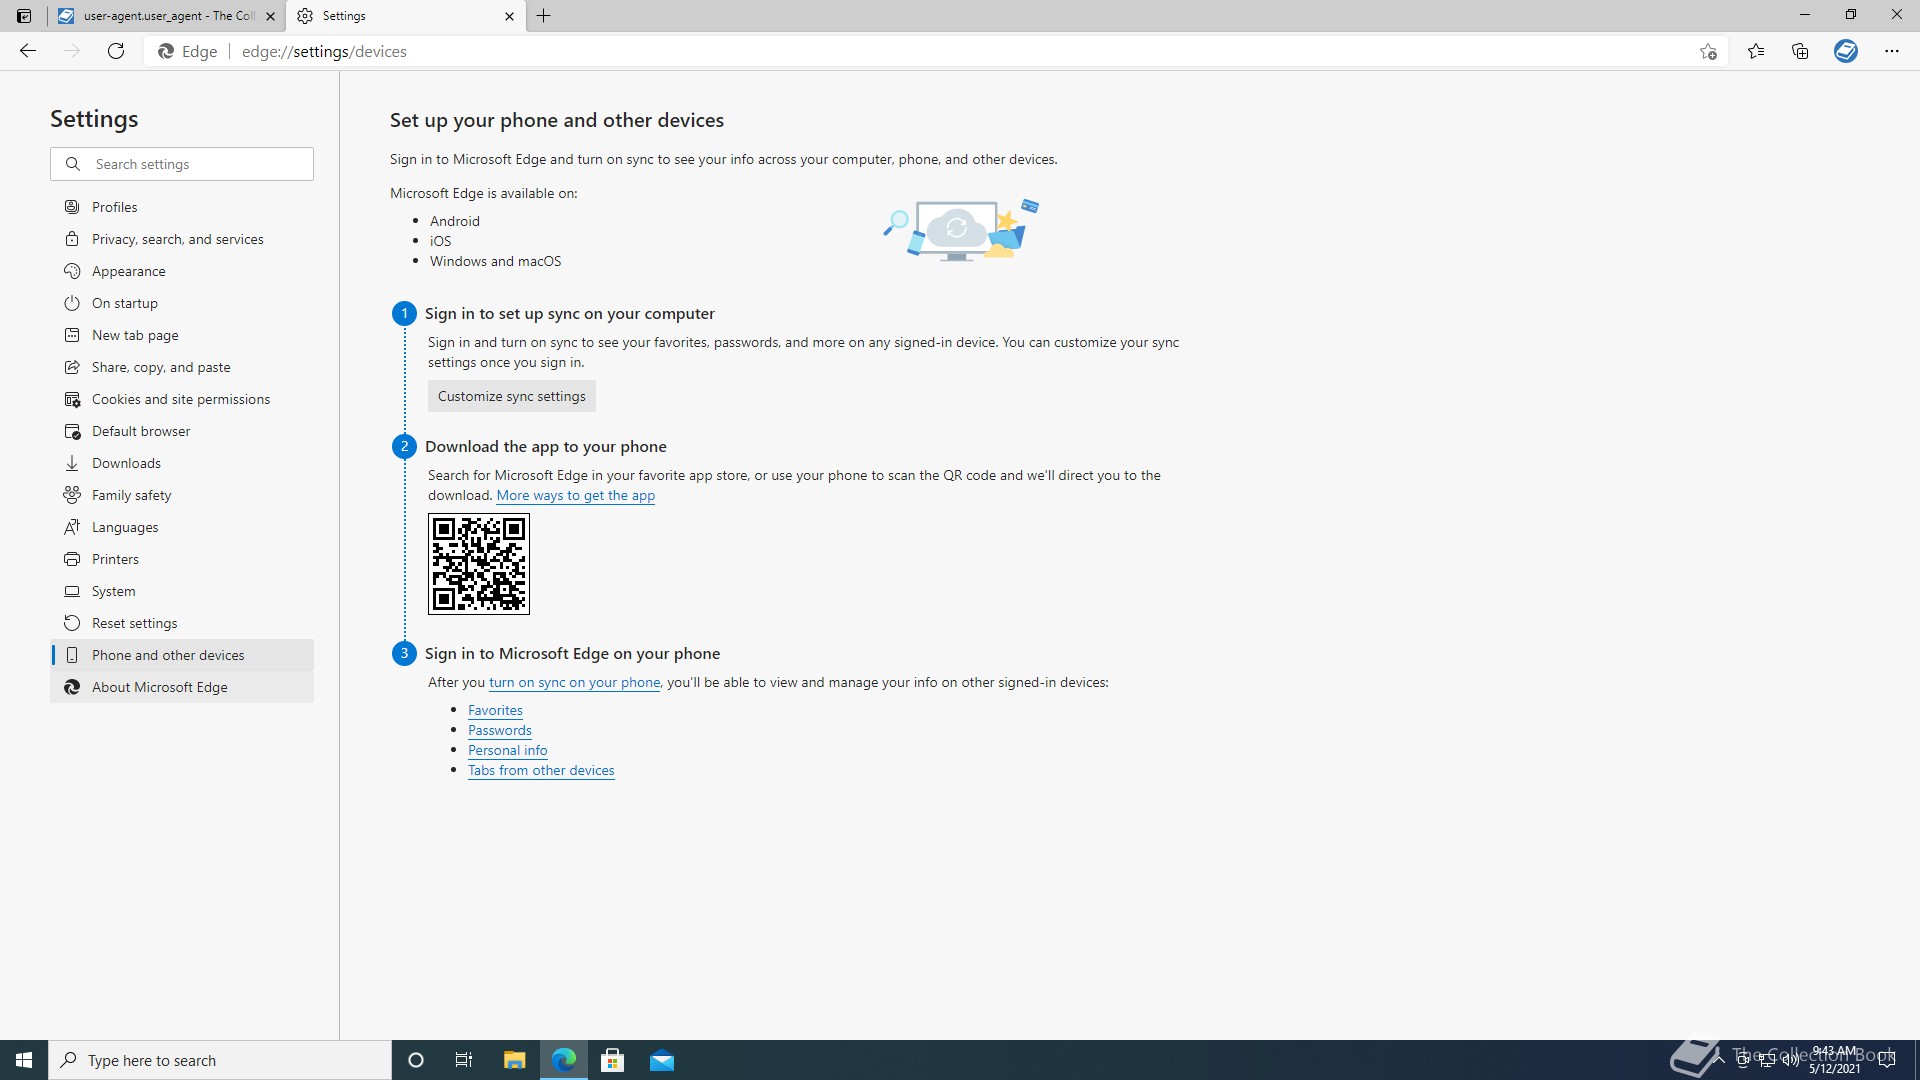Open About Microsoft Edge section
The width and height of the screenshot is (1920, 1080).
(x=160, y=687)
